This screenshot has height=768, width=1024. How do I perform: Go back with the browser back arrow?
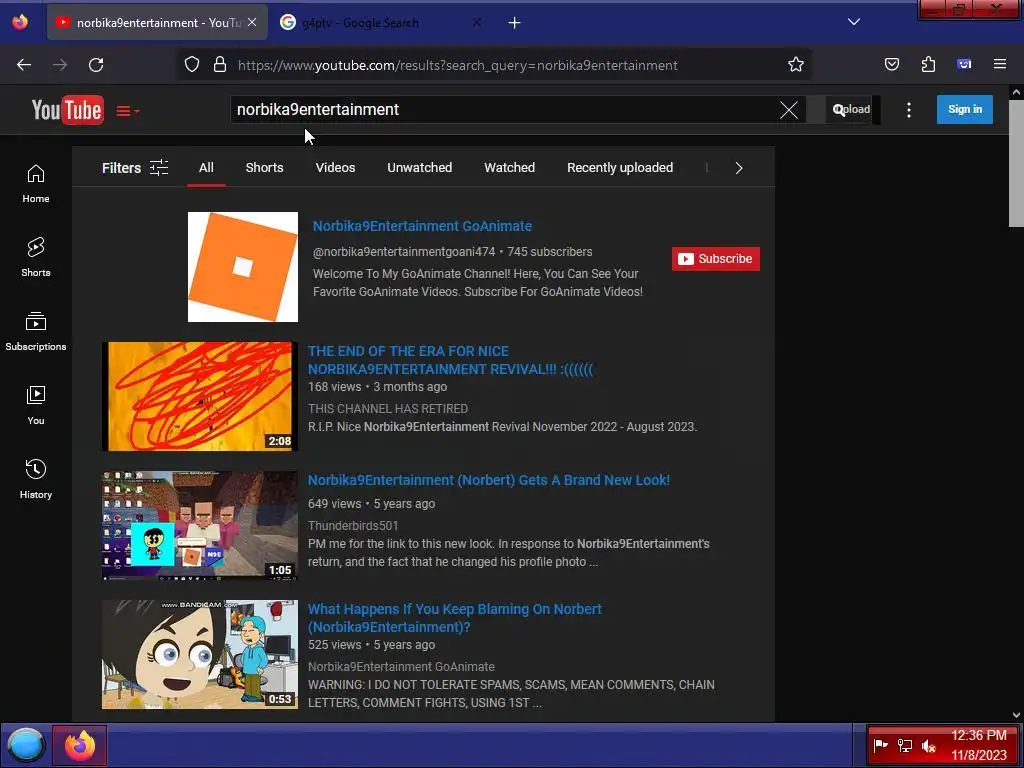24,65
